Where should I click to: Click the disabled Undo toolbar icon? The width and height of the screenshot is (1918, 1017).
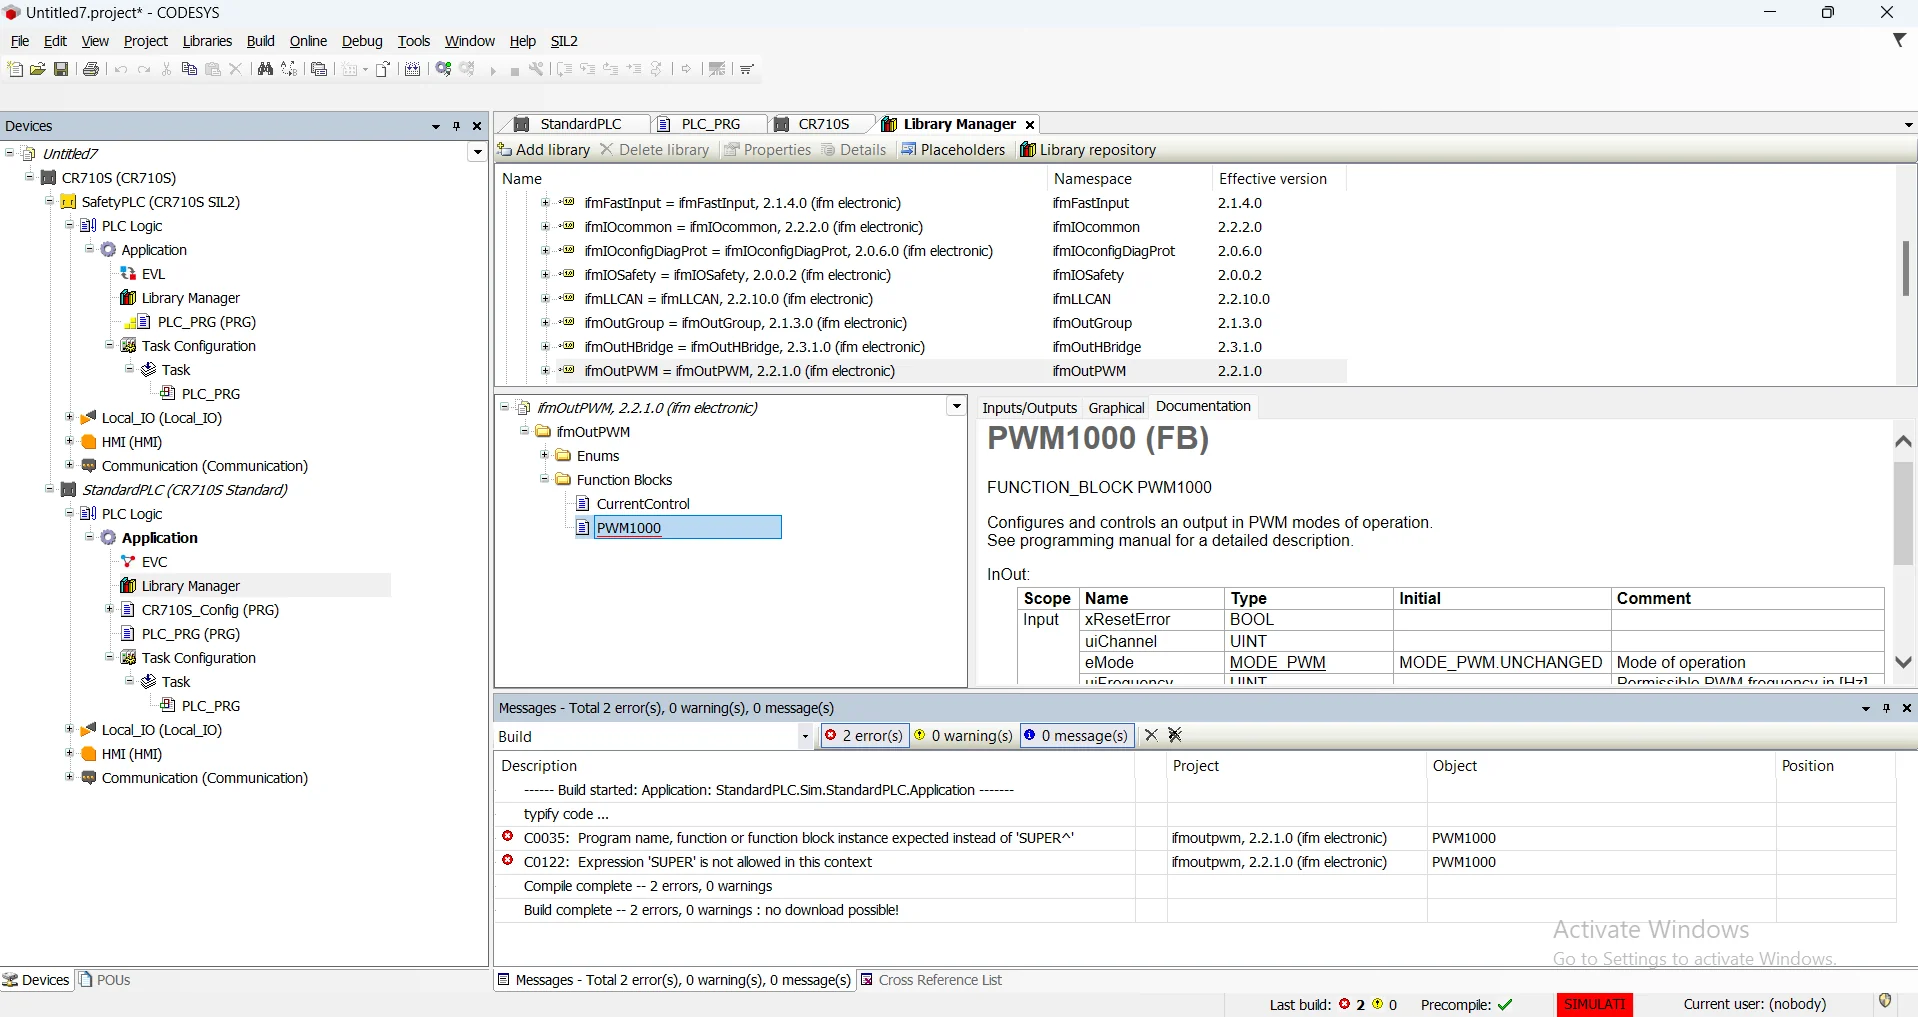pos(121,69)
